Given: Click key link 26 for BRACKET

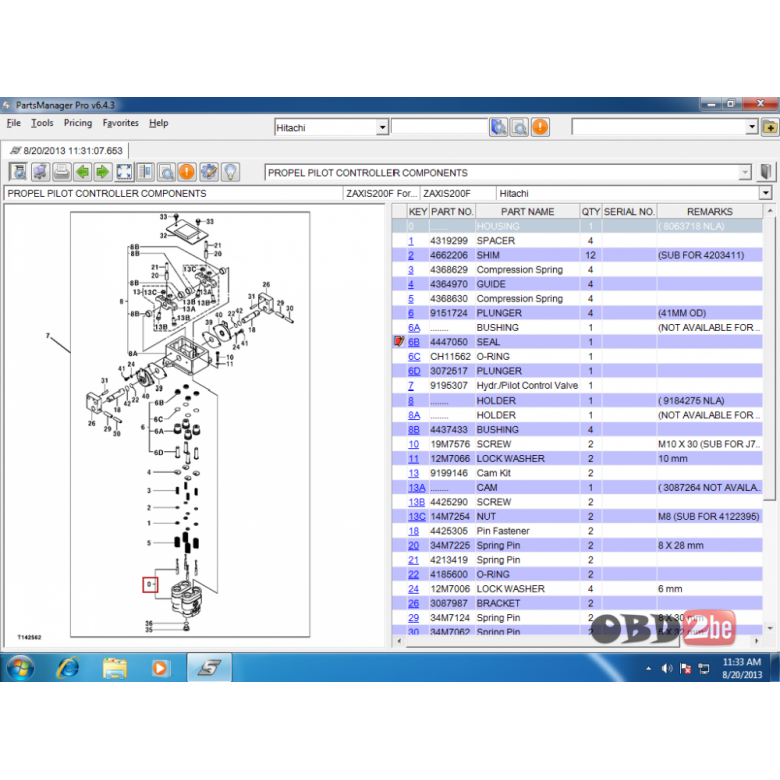Looking at the screenshot, I should [x=413, y=603].
